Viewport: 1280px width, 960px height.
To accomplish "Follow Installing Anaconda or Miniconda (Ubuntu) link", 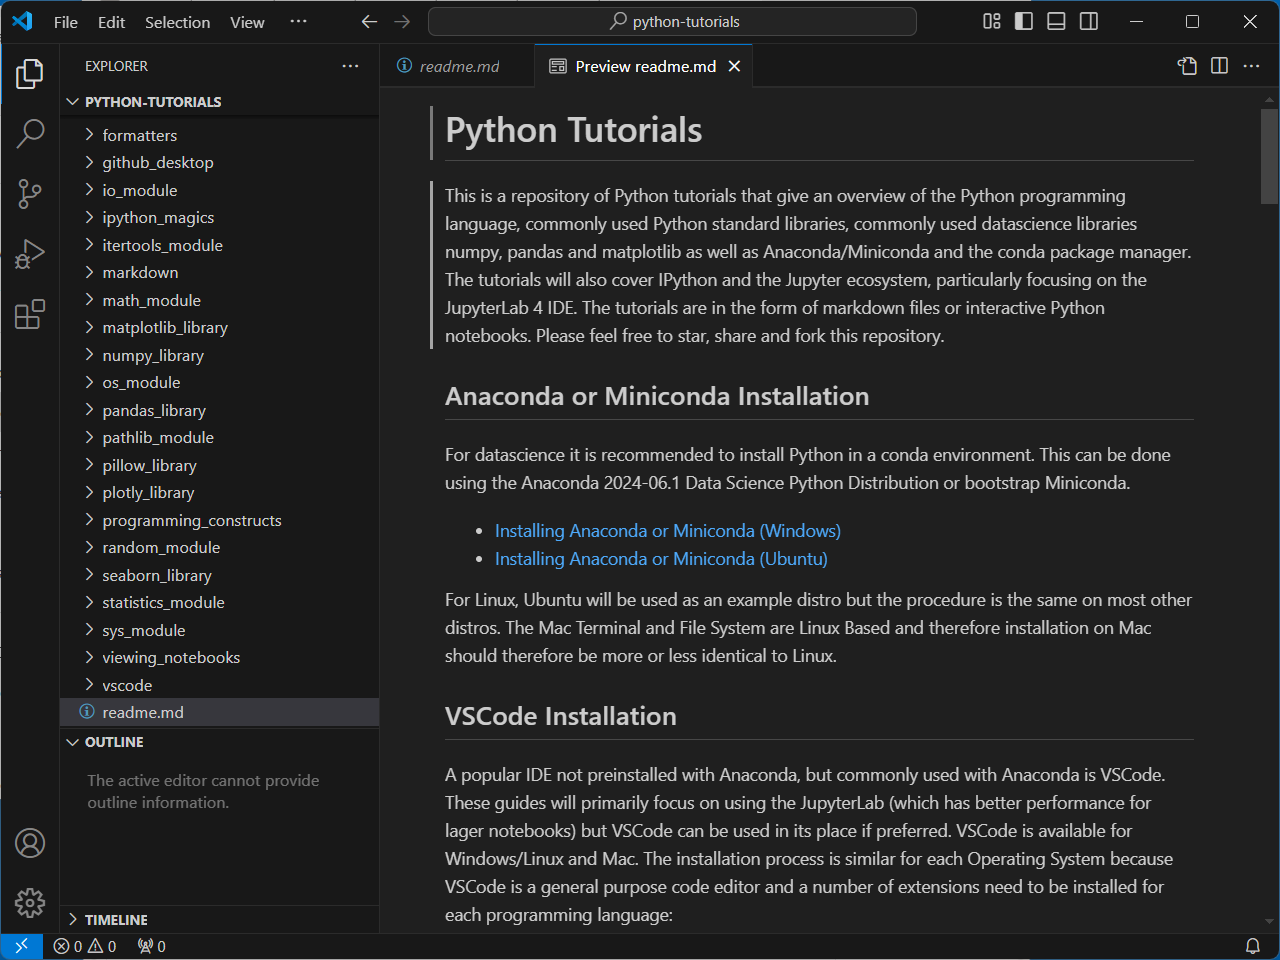I will coord(661,559).
